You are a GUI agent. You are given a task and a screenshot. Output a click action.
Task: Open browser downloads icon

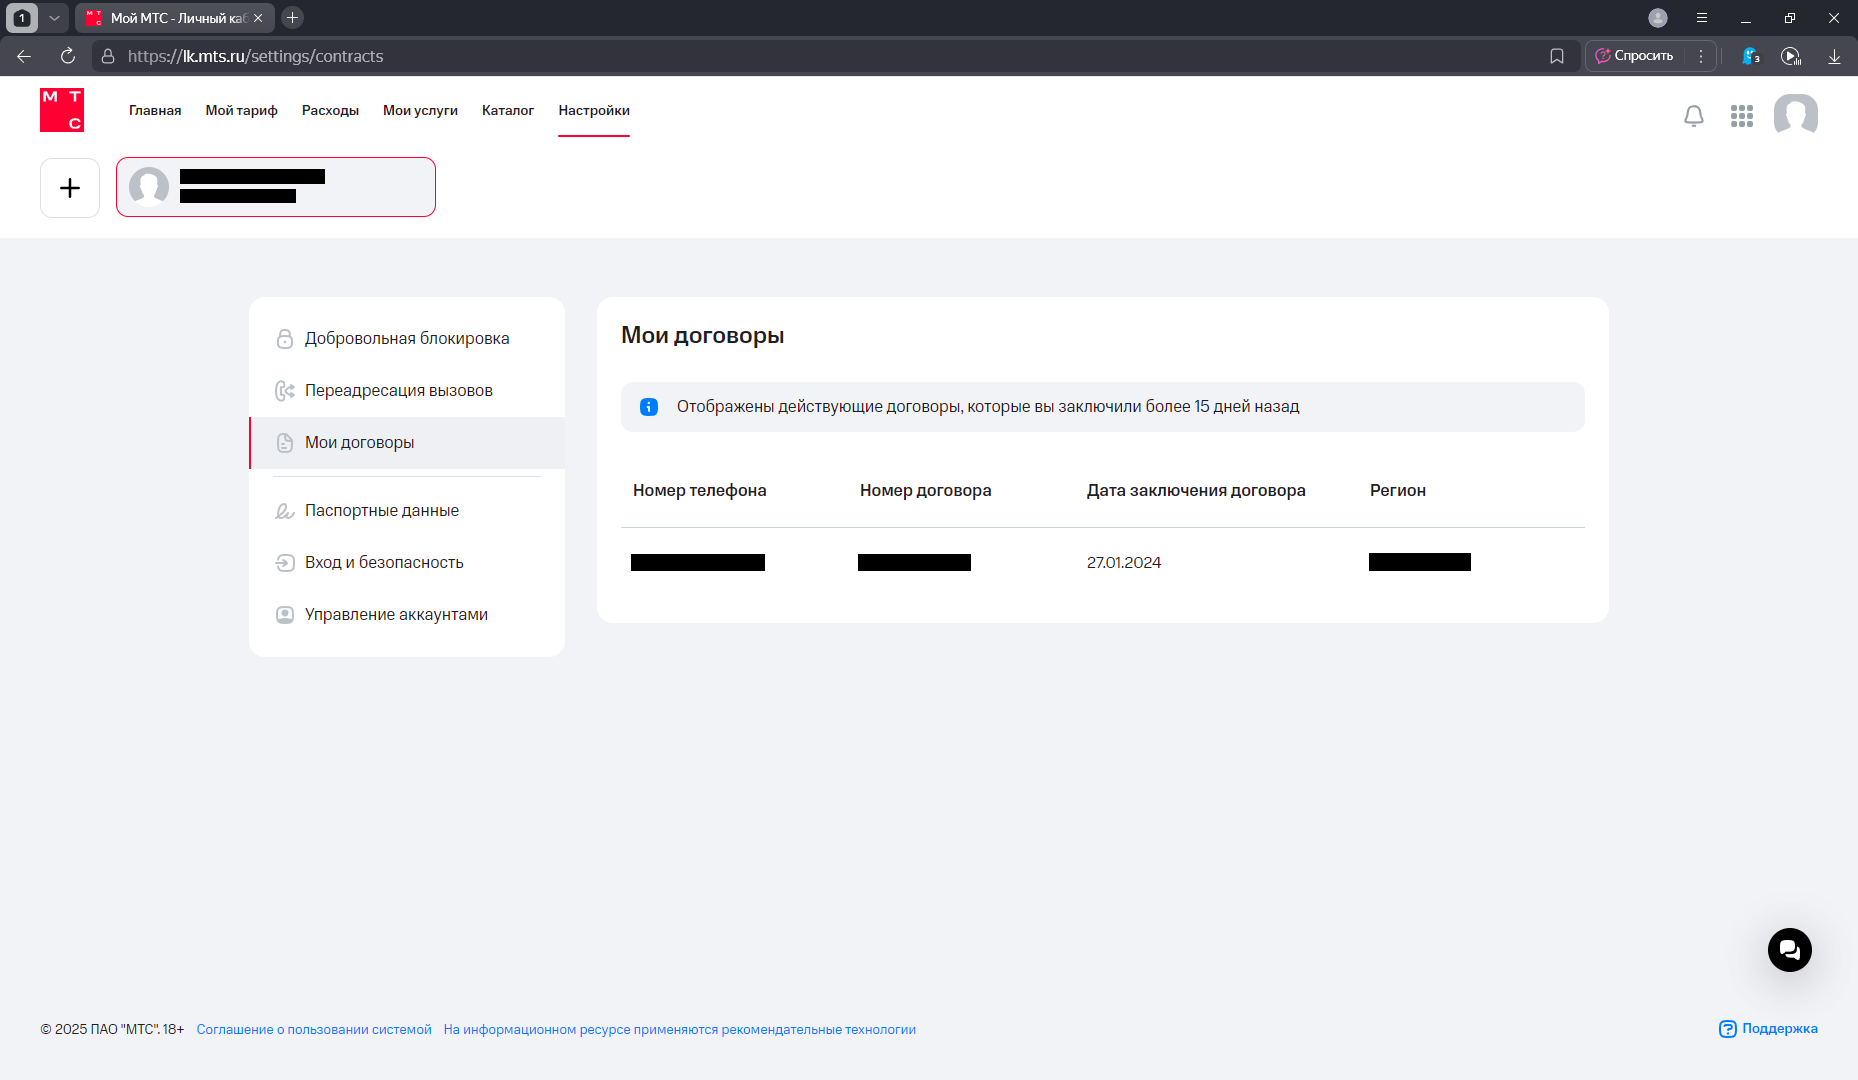pos(1834,56)
